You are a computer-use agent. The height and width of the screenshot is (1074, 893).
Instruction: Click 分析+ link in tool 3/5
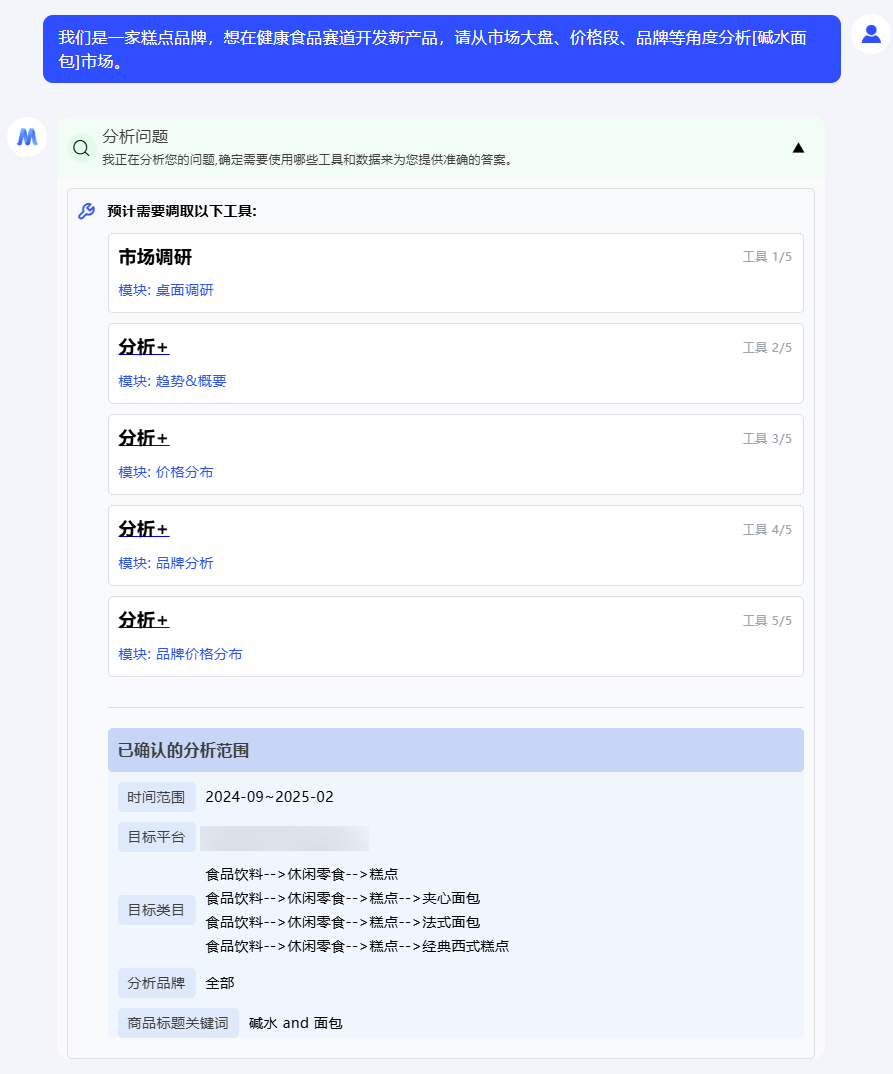tap(144, 438)
